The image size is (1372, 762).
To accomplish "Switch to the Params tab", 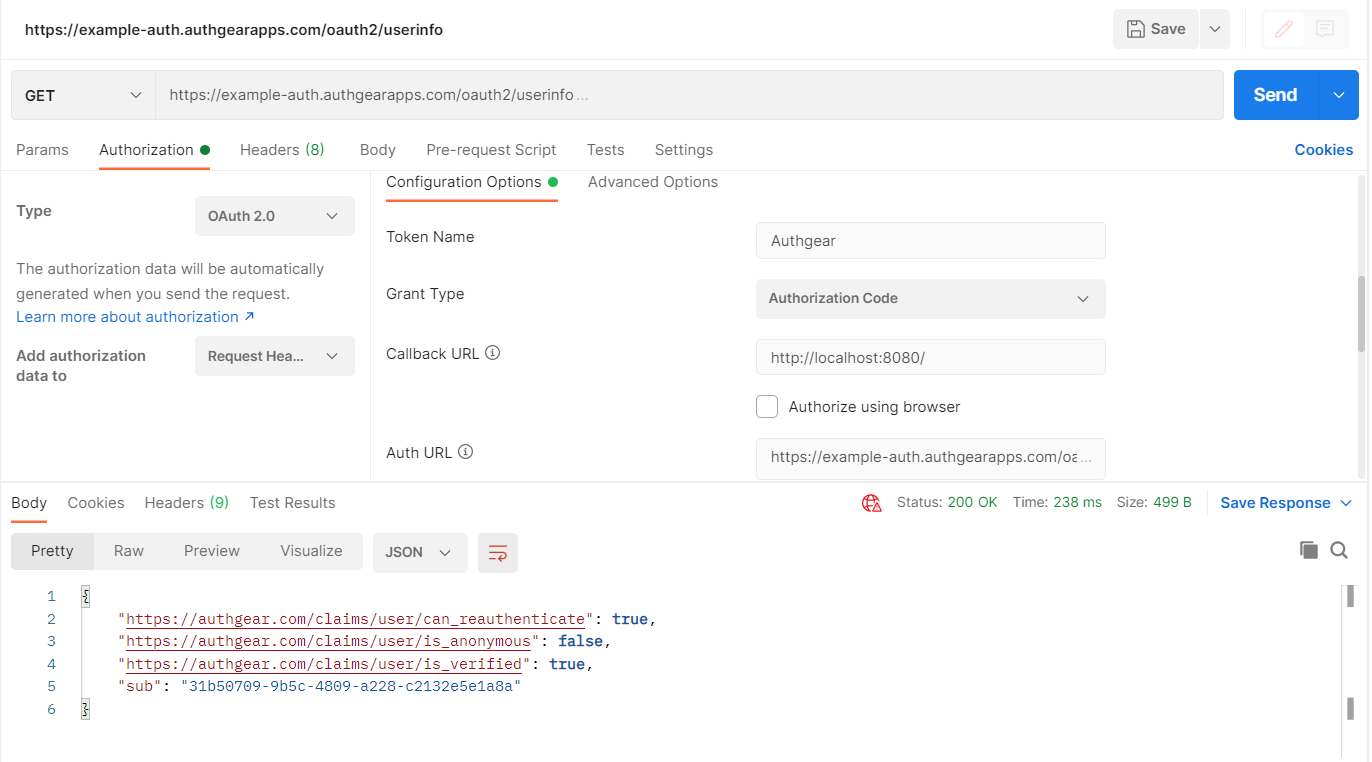I will (42, 150).
